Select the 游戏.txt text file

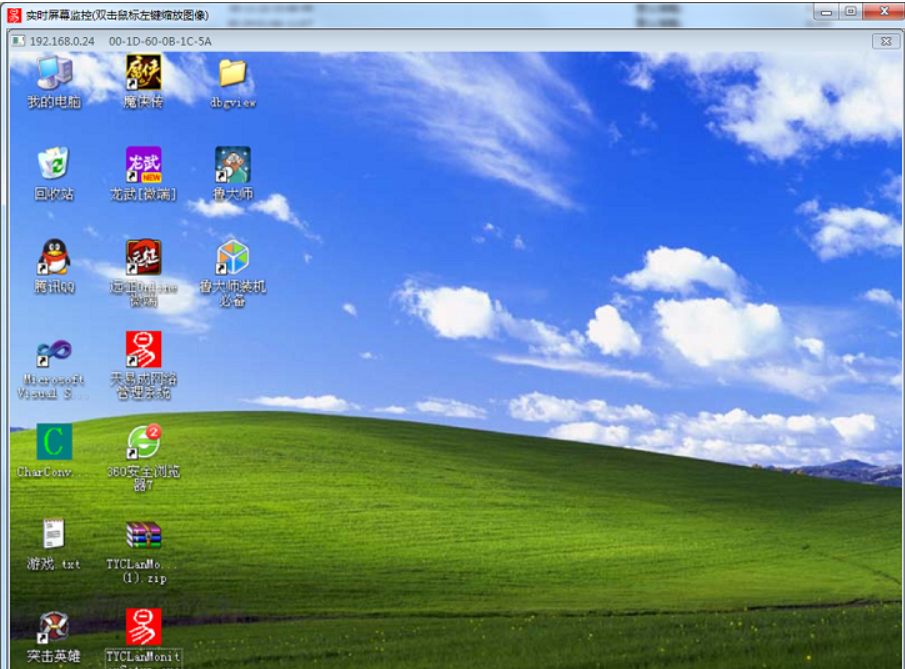coord(54,543)
